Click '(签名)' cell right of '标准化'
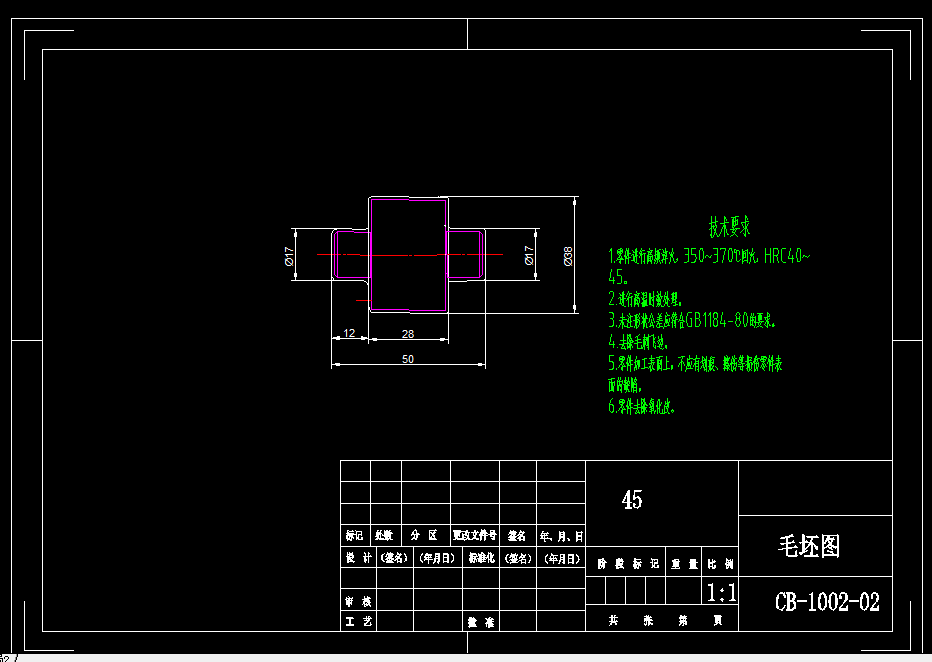 [x=518, y=559]
